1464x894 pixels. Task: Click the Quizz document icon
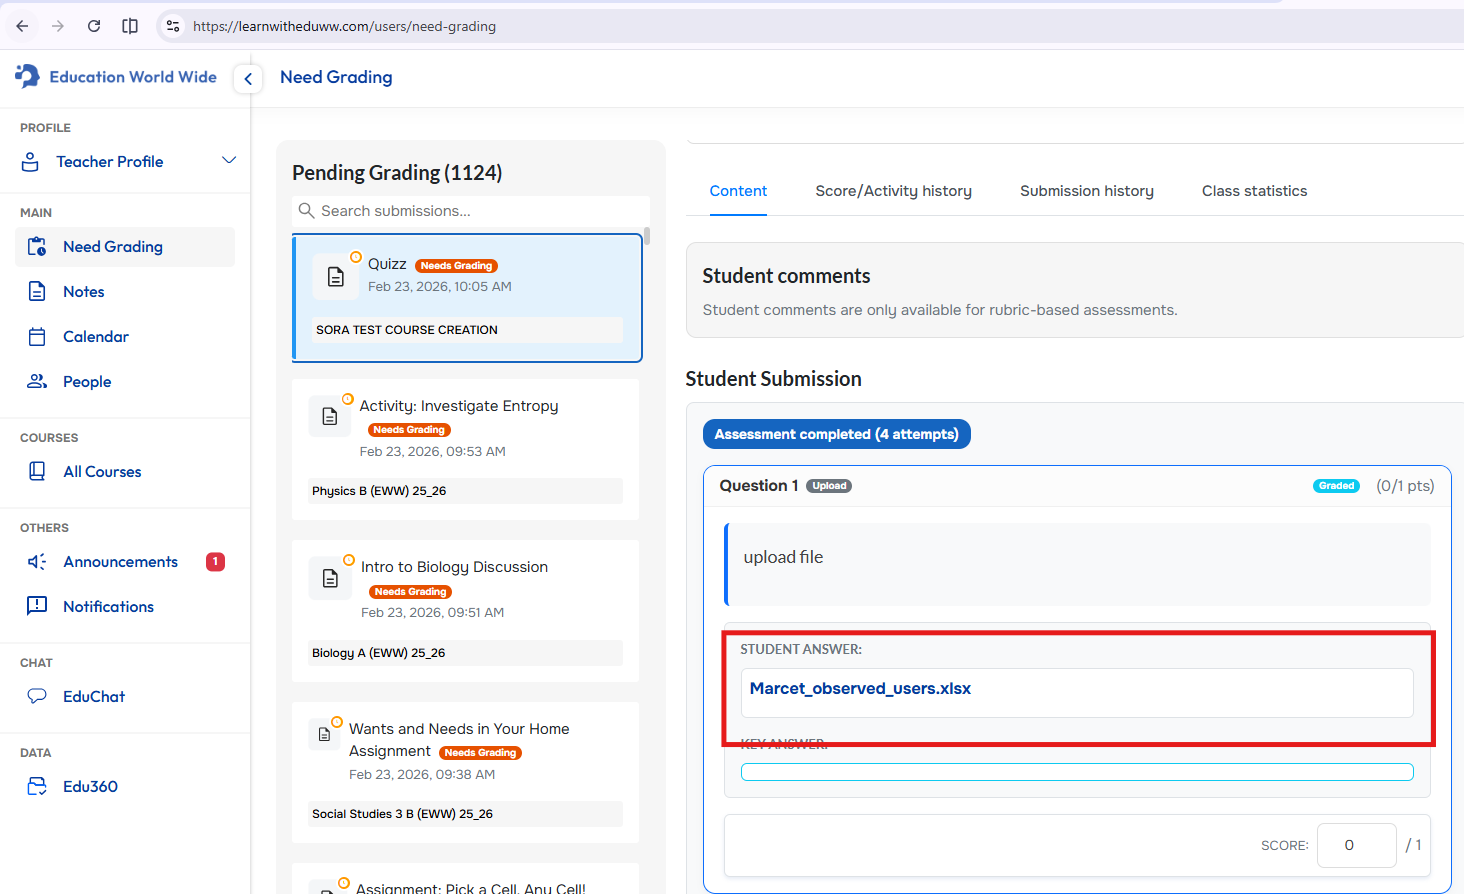(336, 277)
